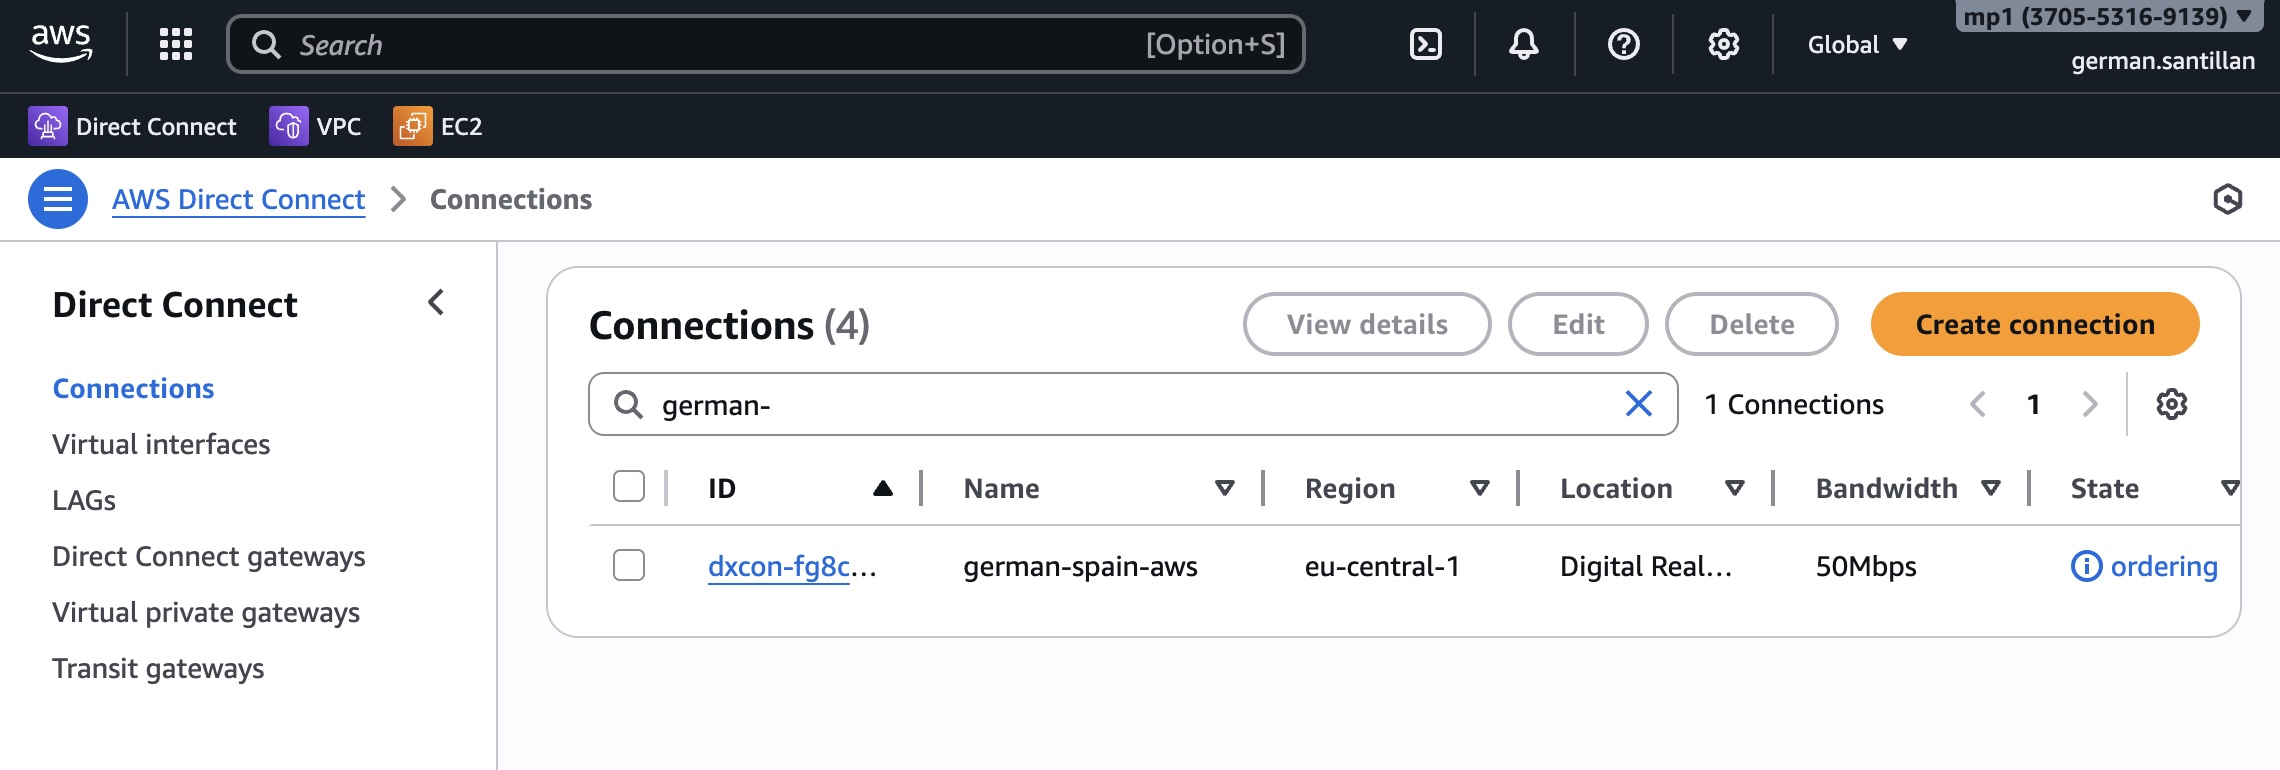This screenshot has height=770, width=2280.
Task: Click the search magnifier in filter box
Action: (x=628, y=405)
